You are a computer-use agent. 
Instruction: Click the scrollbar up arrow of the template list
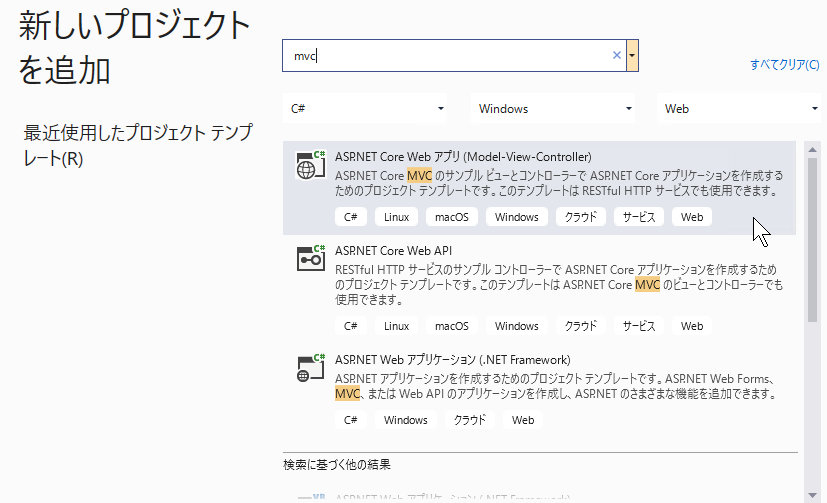tap(812, 150)
